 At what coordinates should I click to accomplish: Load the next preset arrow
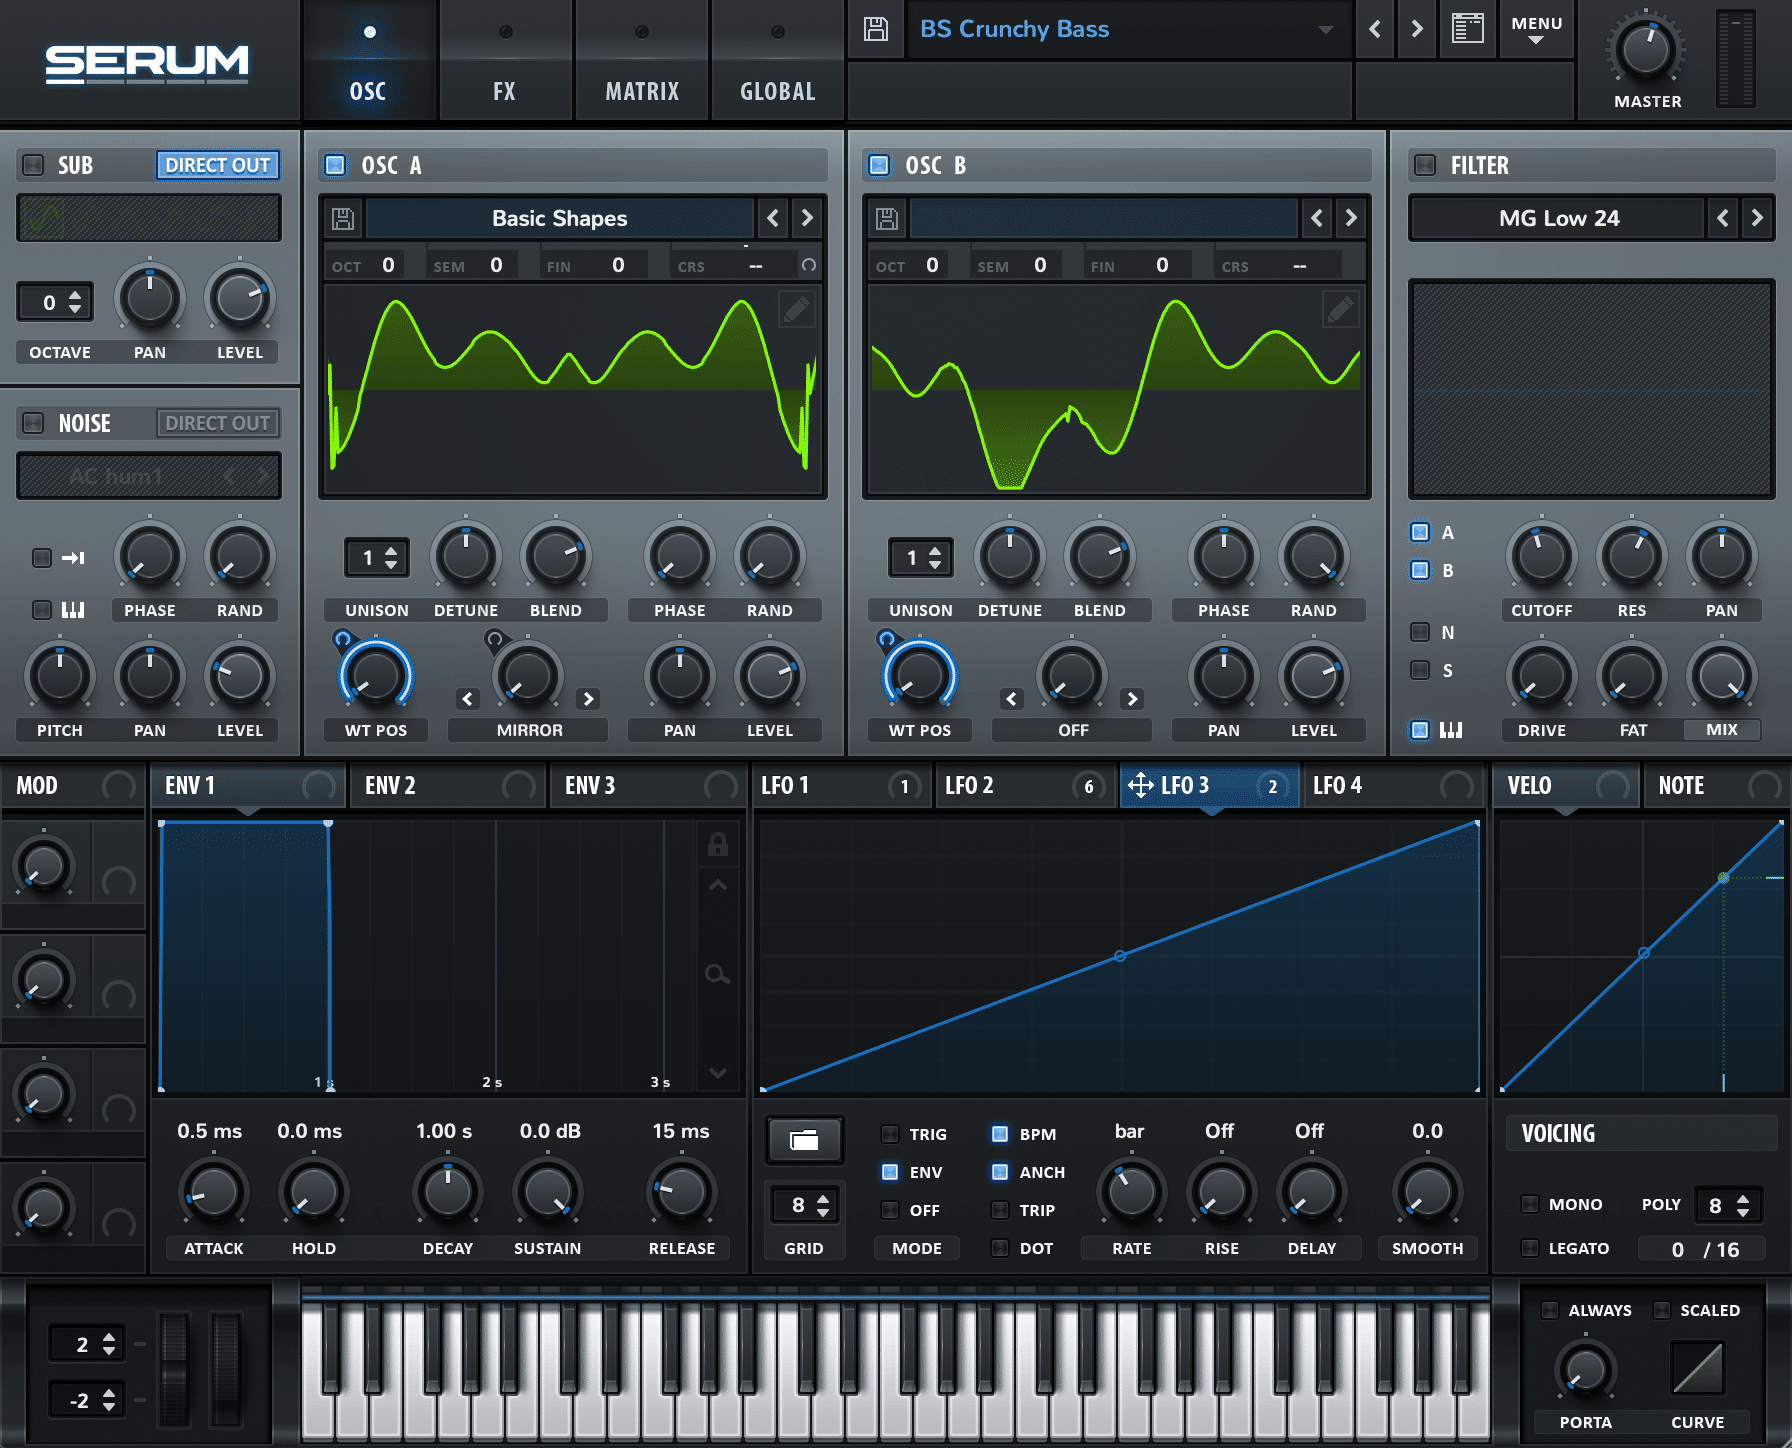[x=1417, y=29]
